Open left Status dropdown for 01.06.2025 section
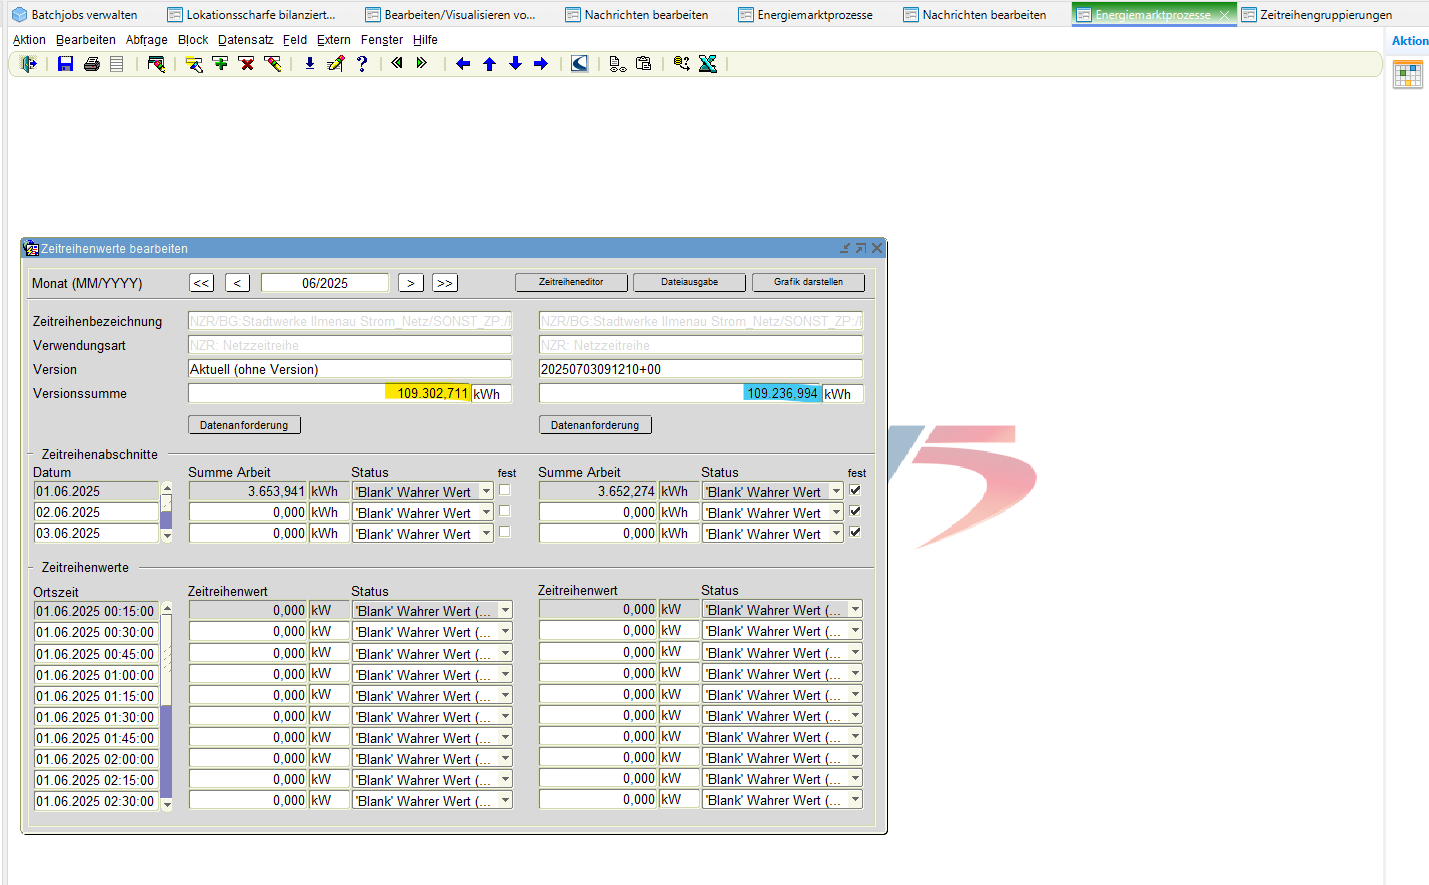The width and height of the screenshot is (1429, 885). click(x=486, y=492)
